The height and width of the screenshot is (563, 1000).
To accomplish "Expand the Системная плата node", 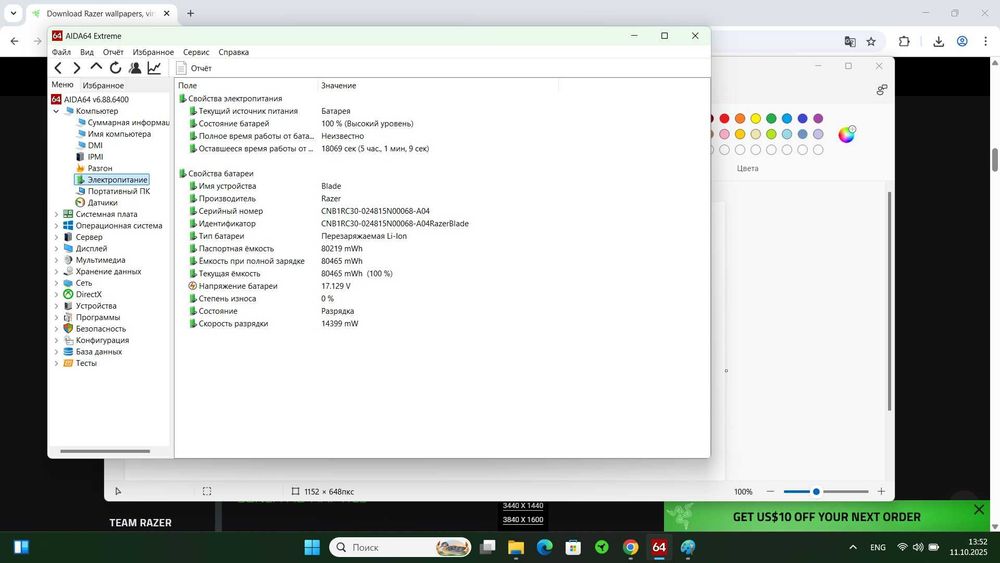I will point(56,214).
